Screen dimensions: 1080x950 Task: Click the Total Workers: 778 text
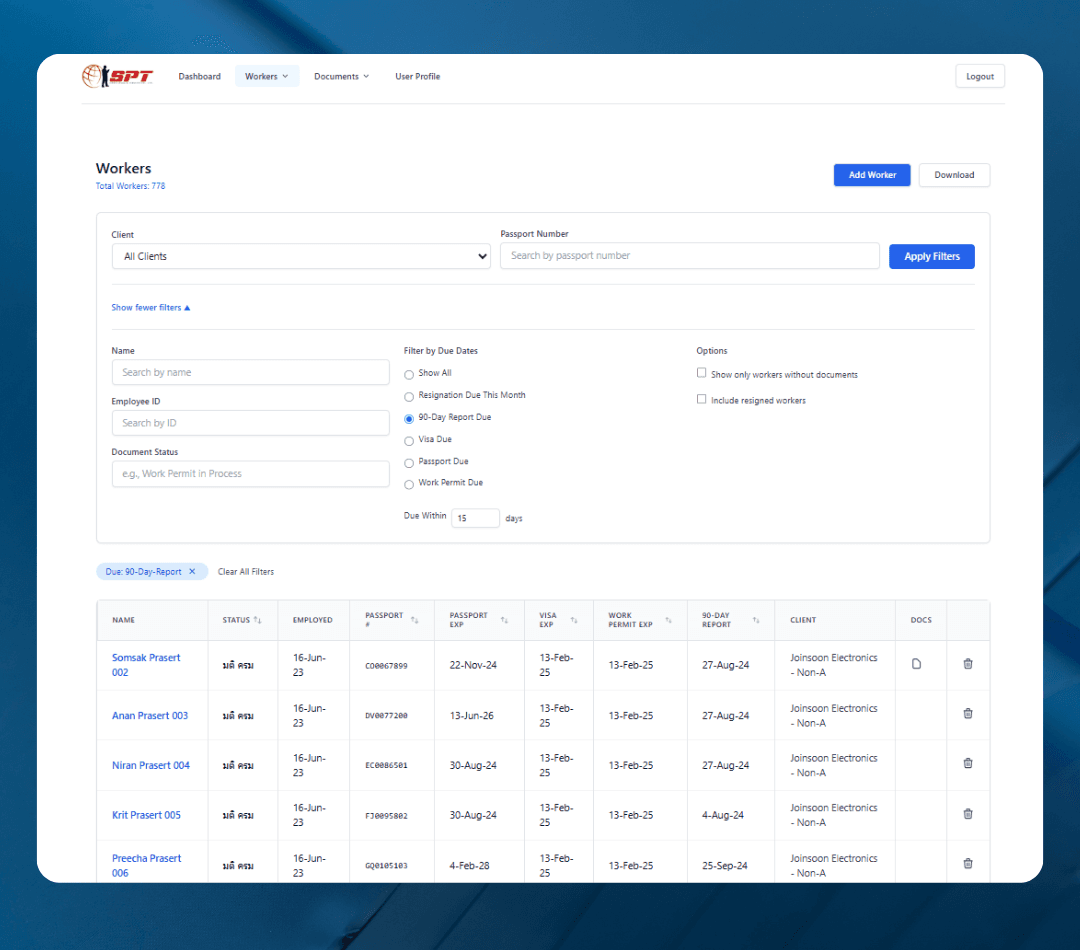[130, 186]
